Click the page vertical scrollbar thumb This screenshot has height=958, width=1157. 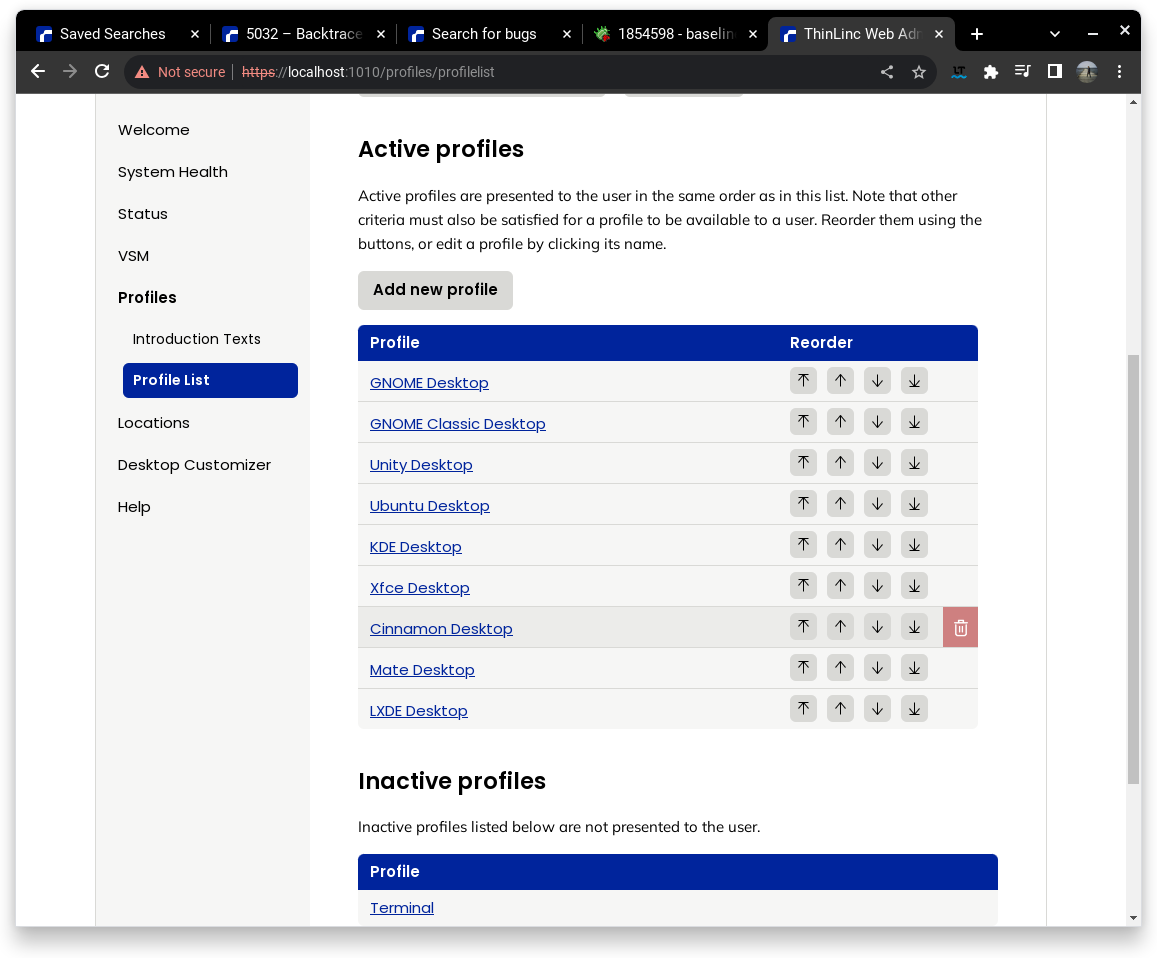click(x=1133, y=570)
